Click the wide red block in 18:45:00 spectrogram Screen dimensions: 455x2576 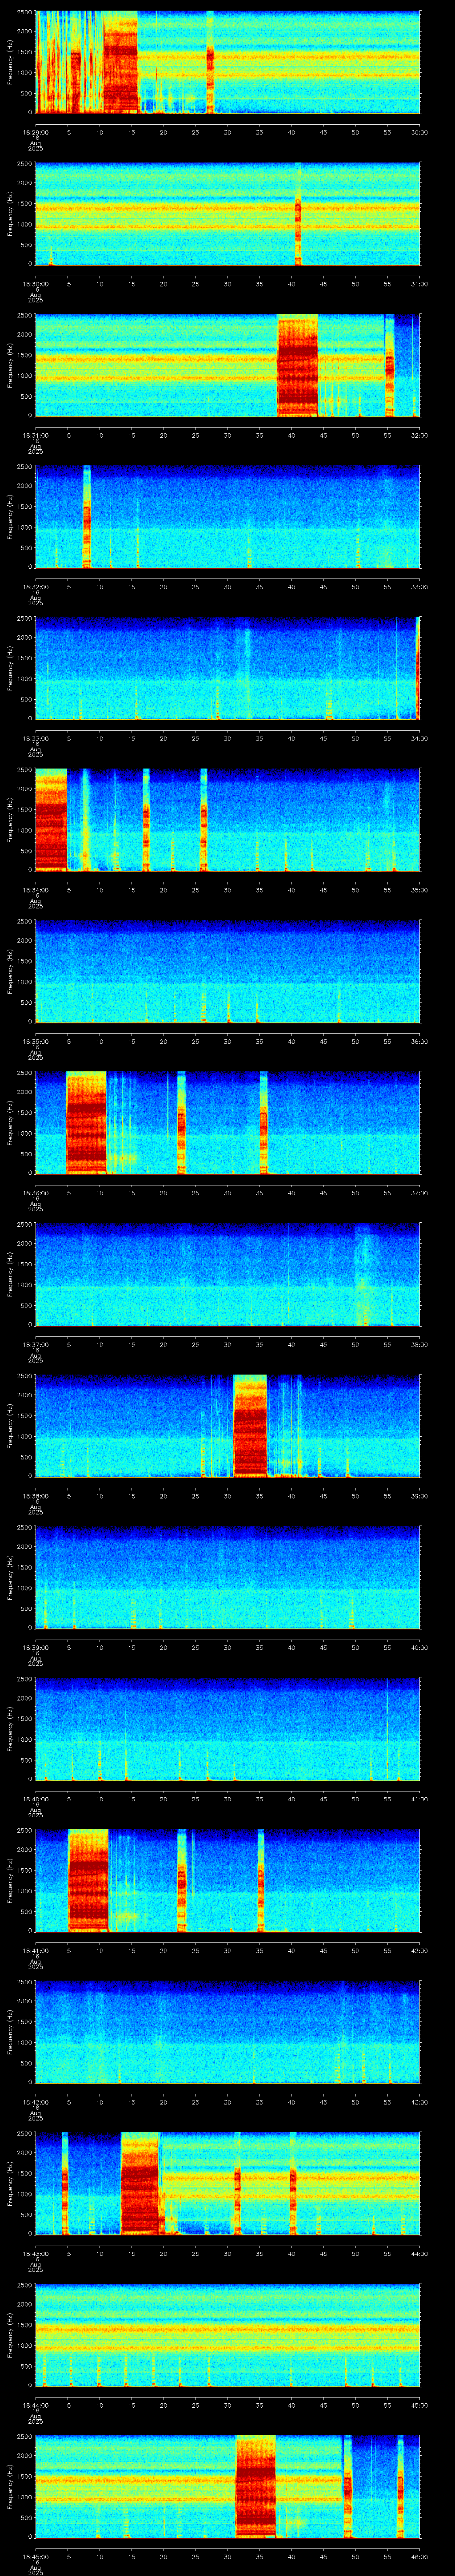(x=256, y=2486)
